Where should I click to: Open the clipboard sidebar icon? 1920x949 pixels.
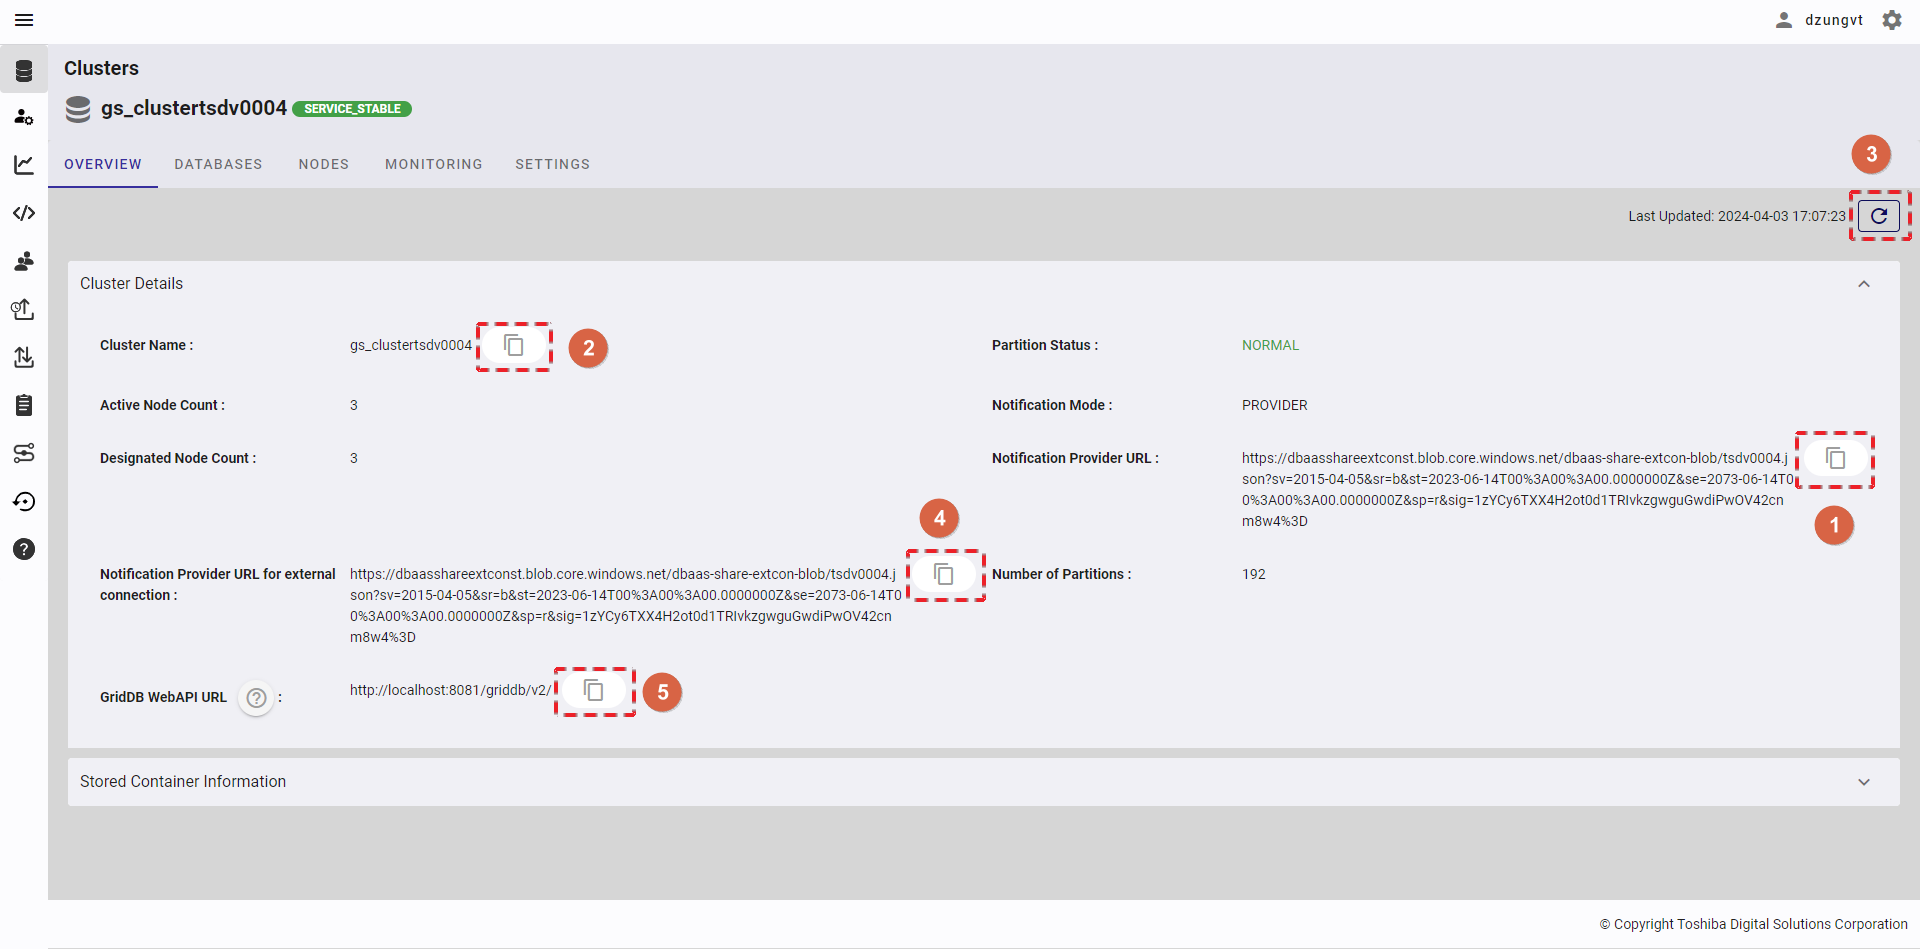pos(24,405)
